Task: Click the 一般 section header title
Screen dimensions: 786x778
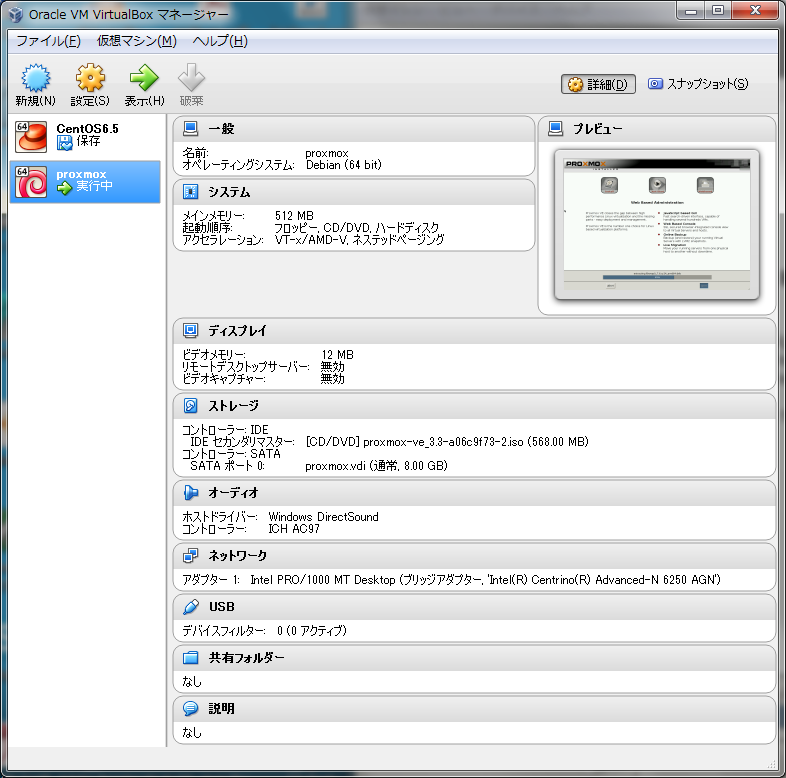Action: point(221,129)
